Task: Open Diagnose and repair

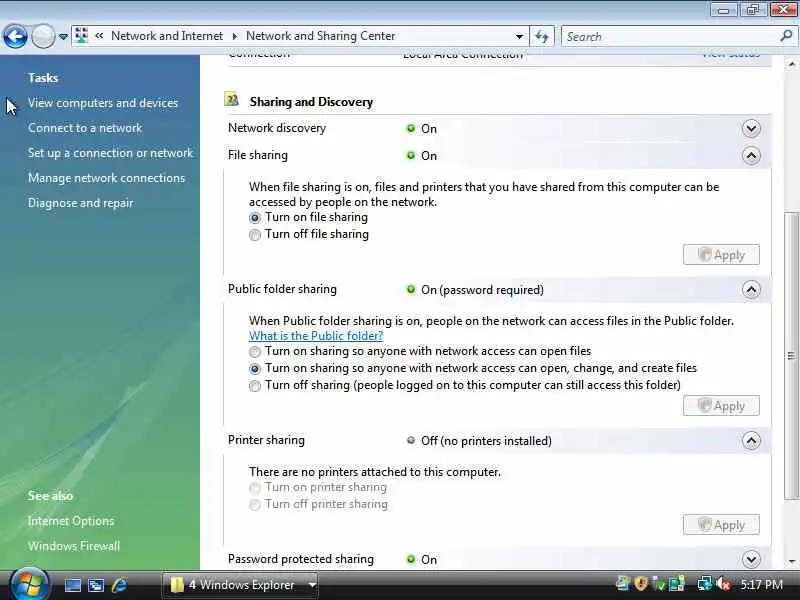Action: point(81,203)
